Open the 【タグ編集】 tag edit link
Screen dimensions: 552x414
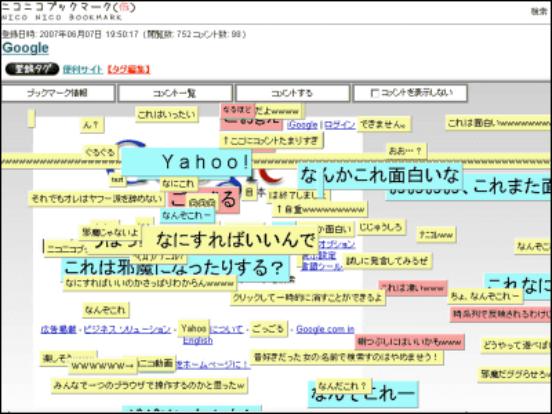coord(128,69)
